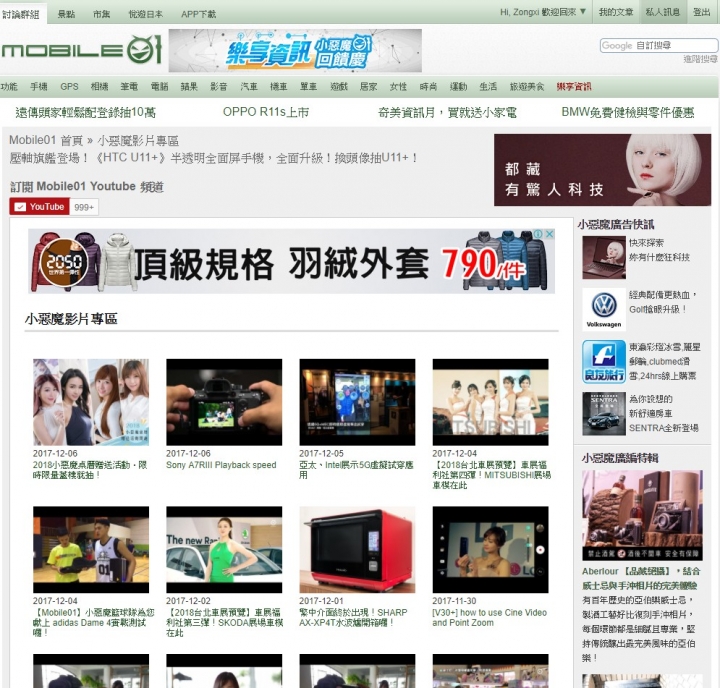Screen dimensions: 720x688
Task: Go to Mobile01 首頁 breadcrumb
Action: pyautogui.click(x=46, y=140)
